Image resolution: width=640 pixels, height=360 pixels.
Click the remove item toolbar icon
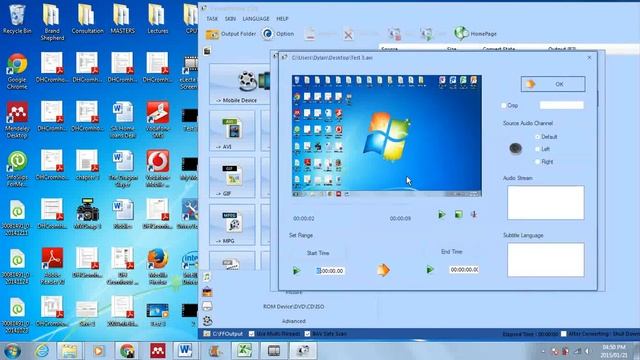pos(310,34)
